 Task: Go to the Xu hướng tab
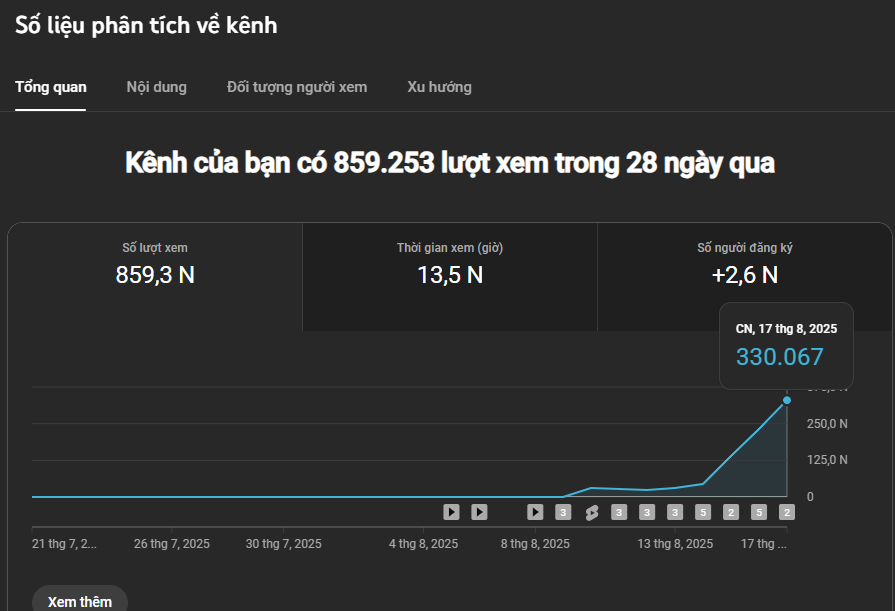click(x=439, y=87)
